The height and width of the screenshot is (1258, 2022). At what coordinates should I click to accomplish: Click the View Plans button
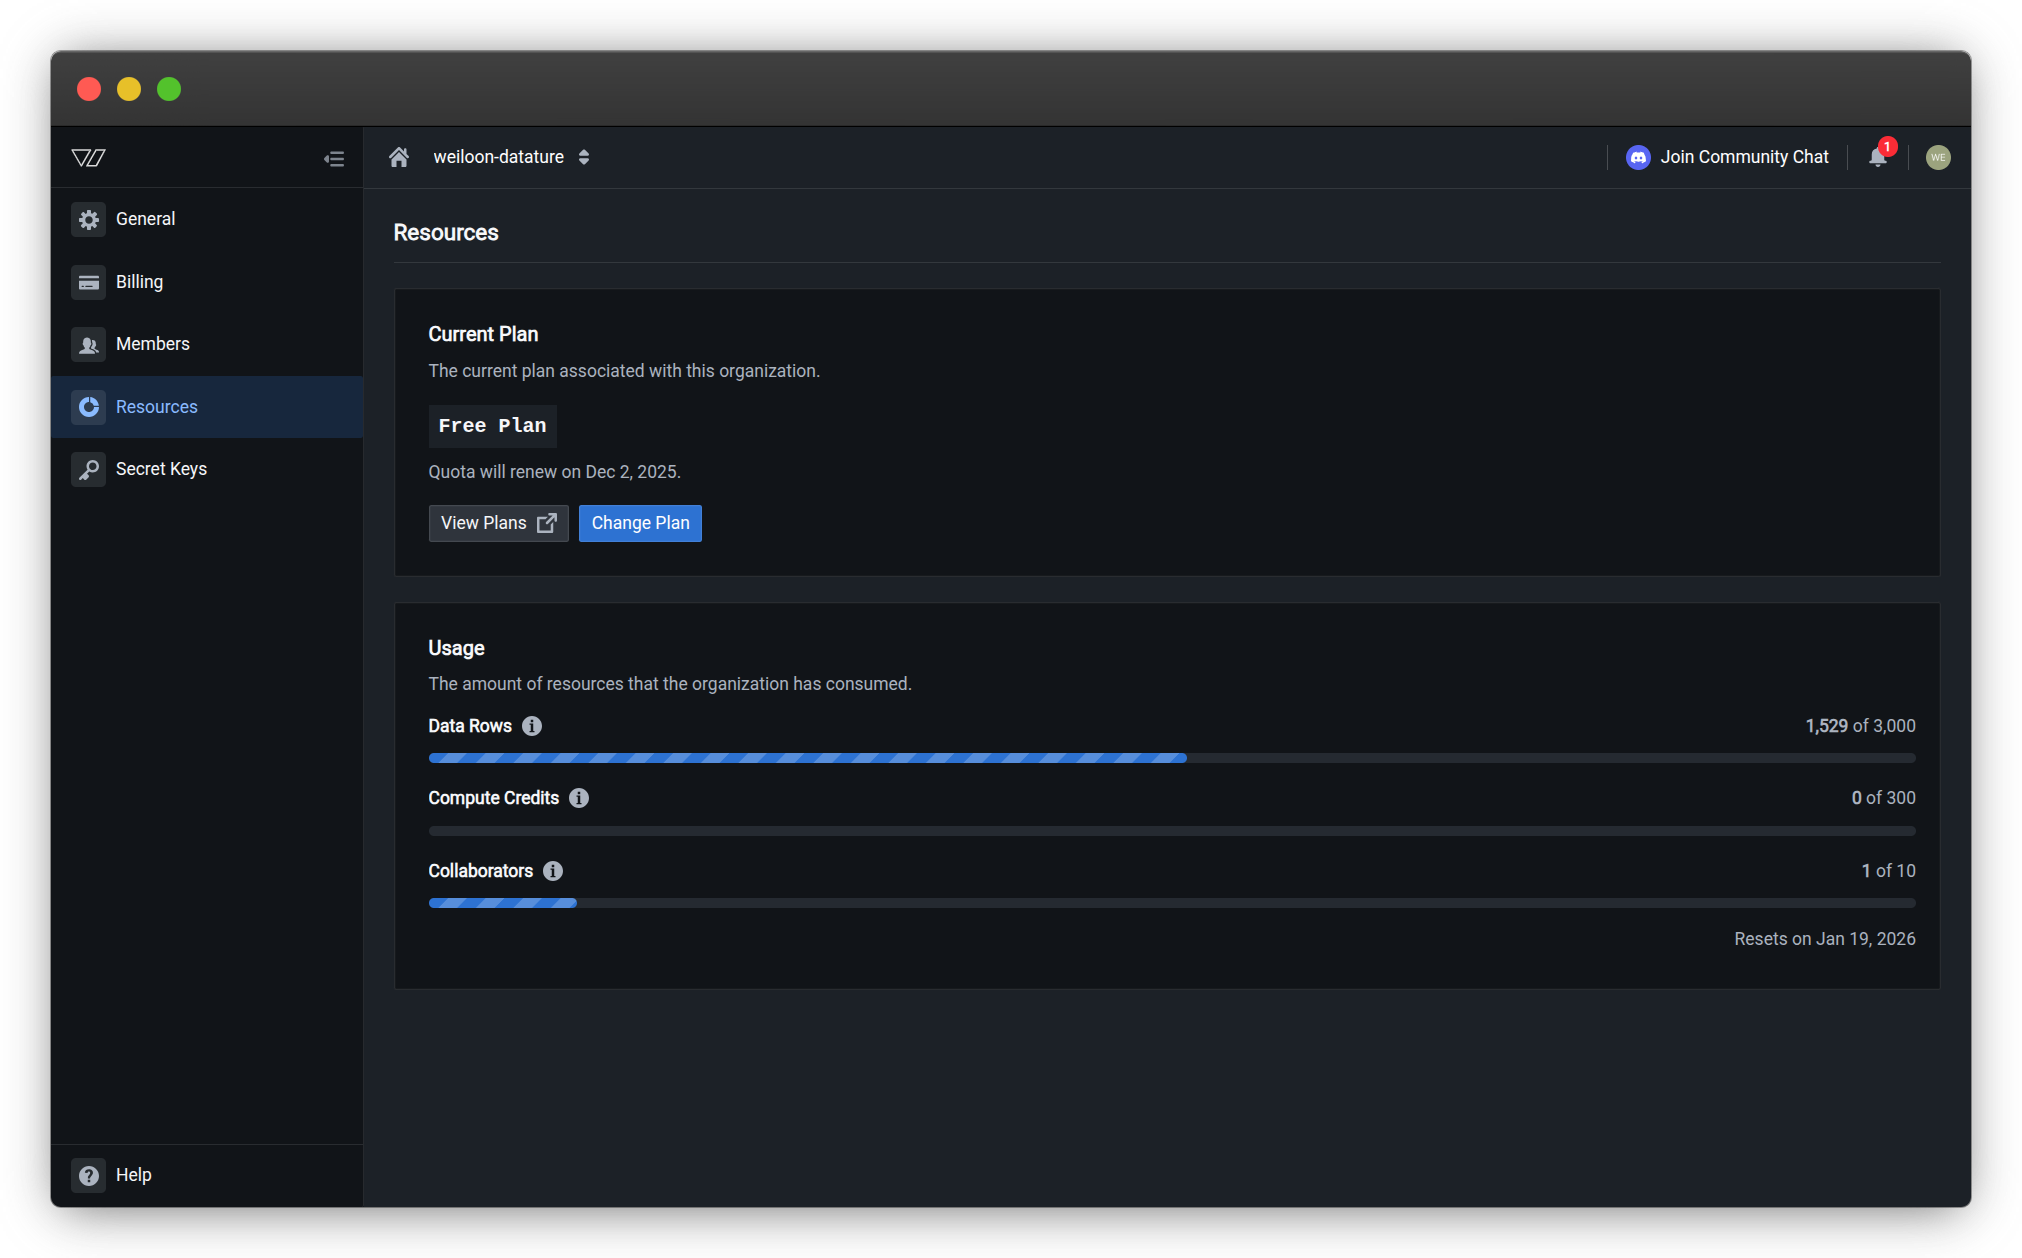498,523
